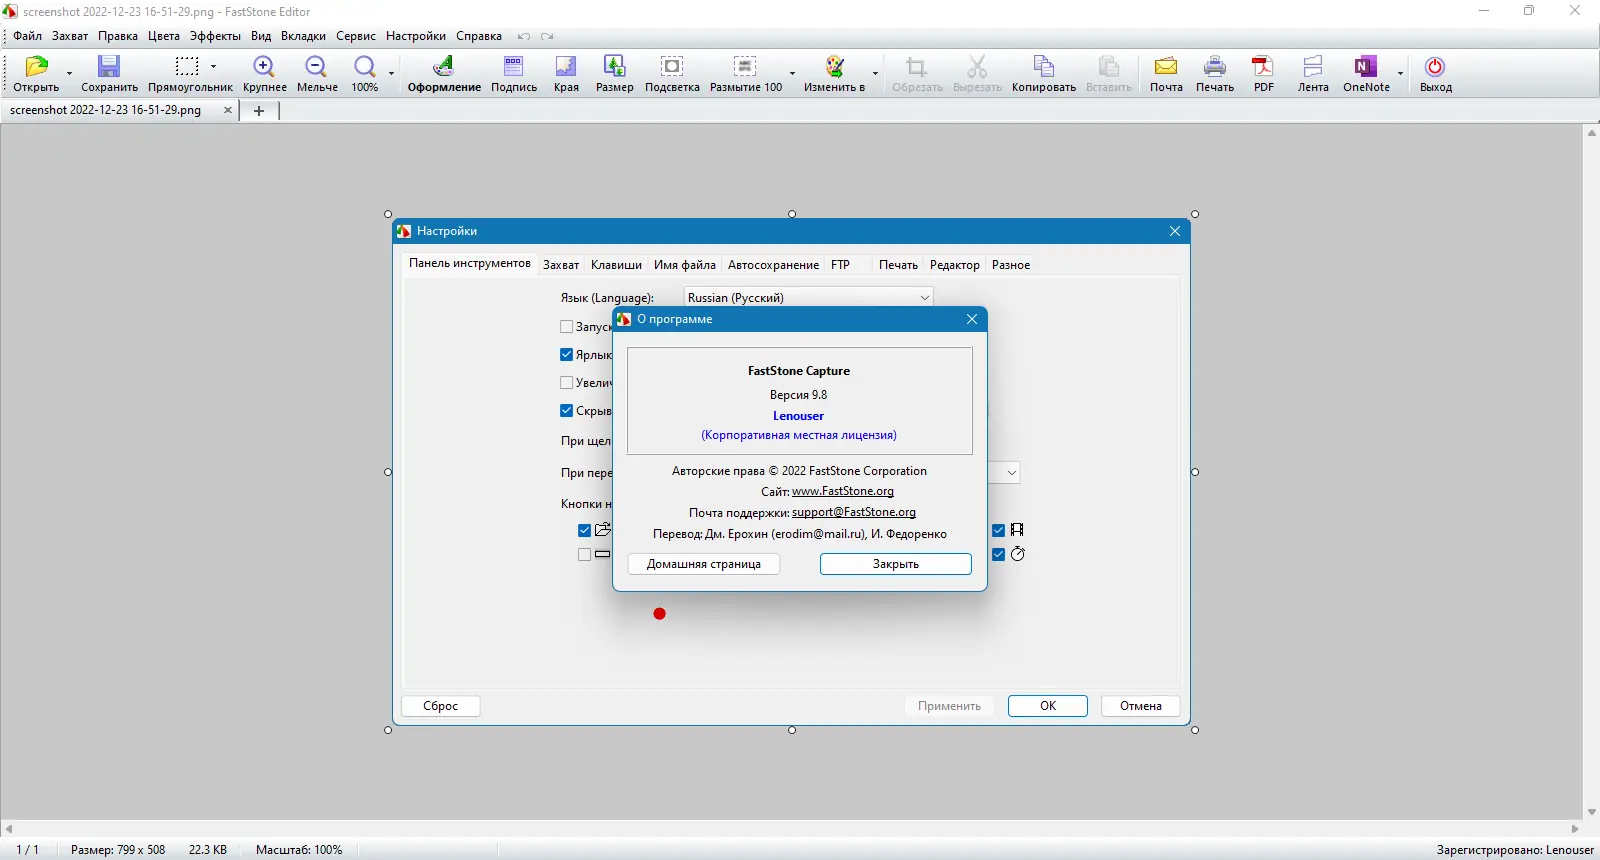Exit the editor with the Выход icon
The image size is (1600, 860).
tap(1435, 67)
